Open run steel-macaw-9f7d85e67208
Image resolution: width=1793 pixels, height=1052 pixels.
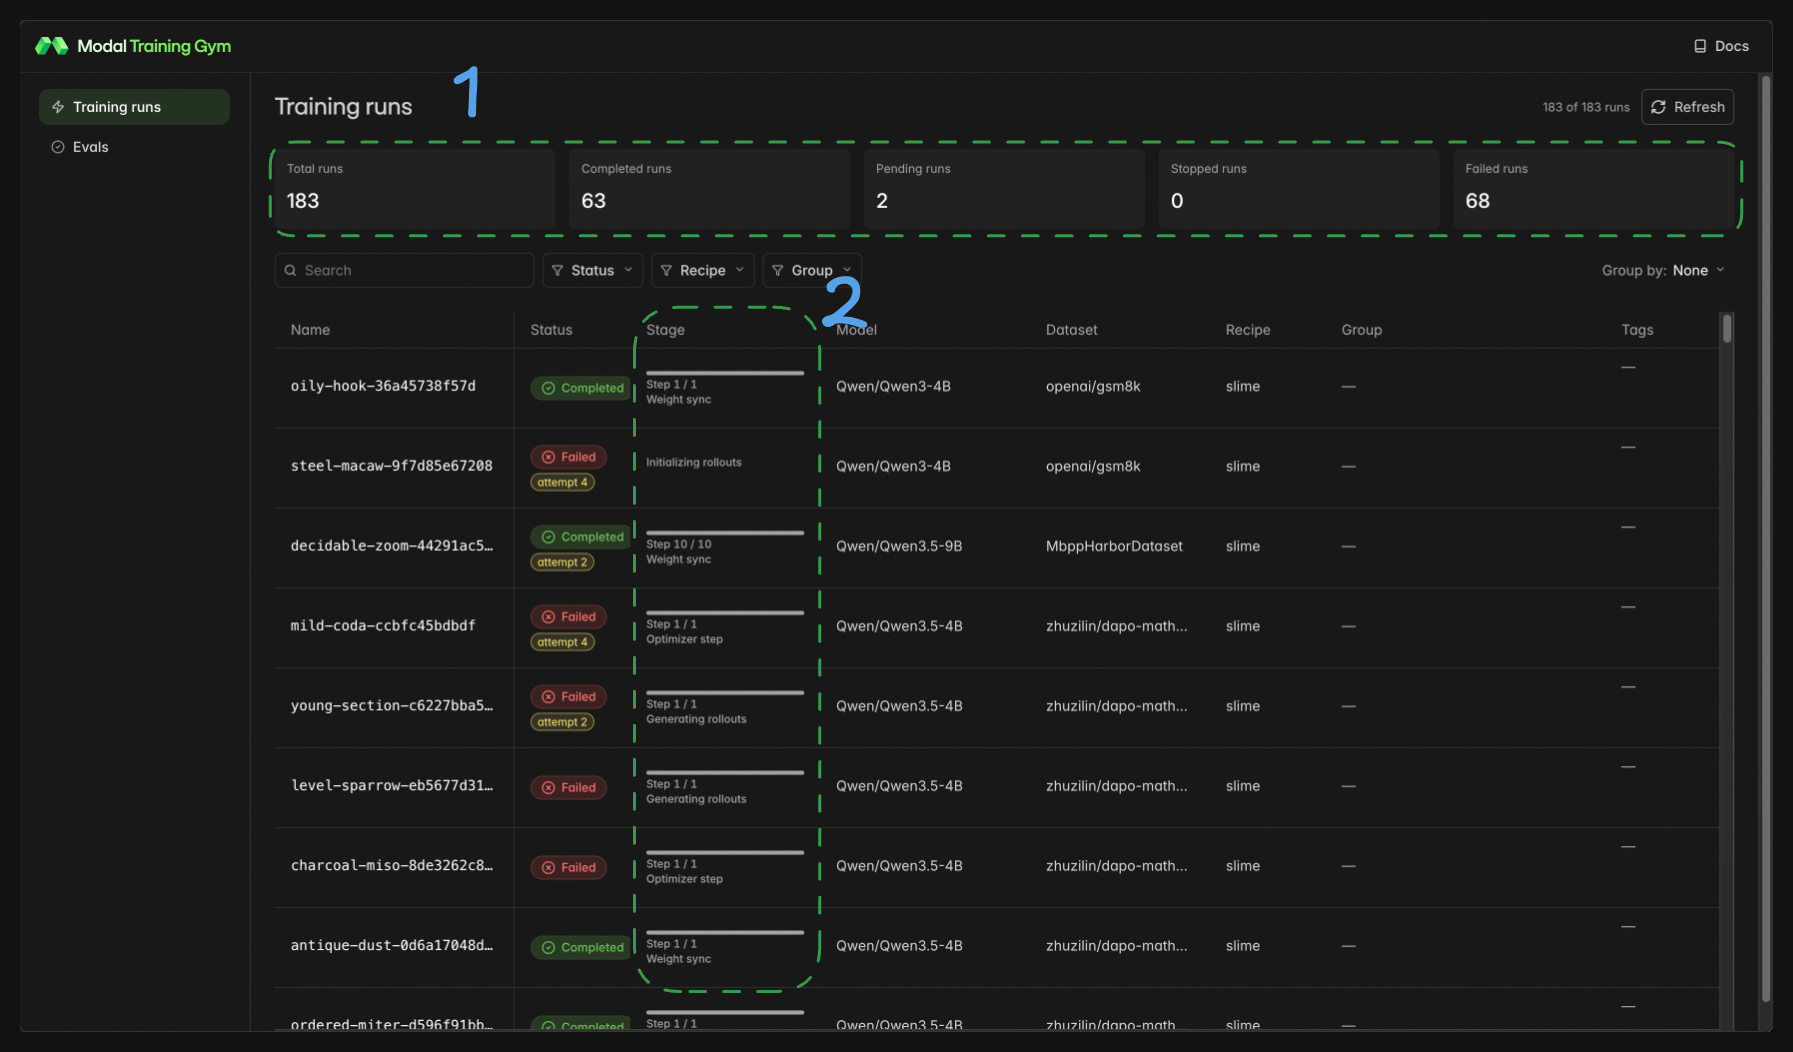tap(391, 466)
